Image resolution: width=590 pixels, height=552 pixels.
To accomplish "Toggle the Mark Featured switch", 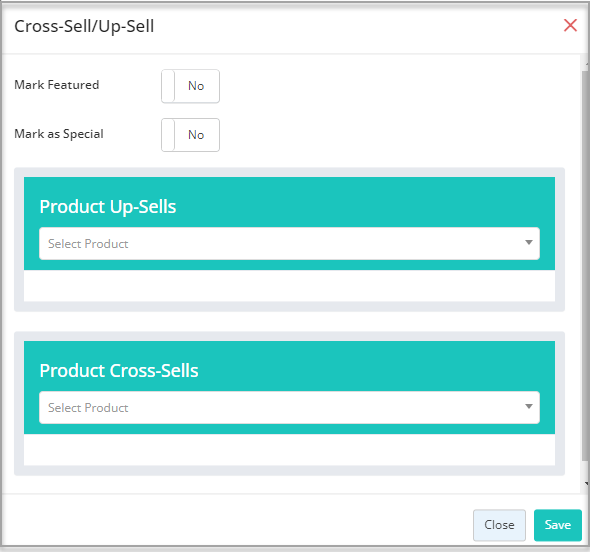I will click(190, 86).
